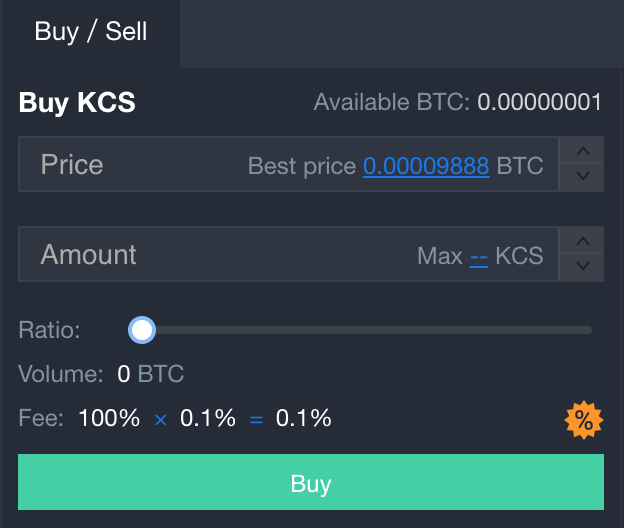Viewport: 624px width, 528px height.
Task: Click the 100% fee rate value
Action: coord(109,418)
